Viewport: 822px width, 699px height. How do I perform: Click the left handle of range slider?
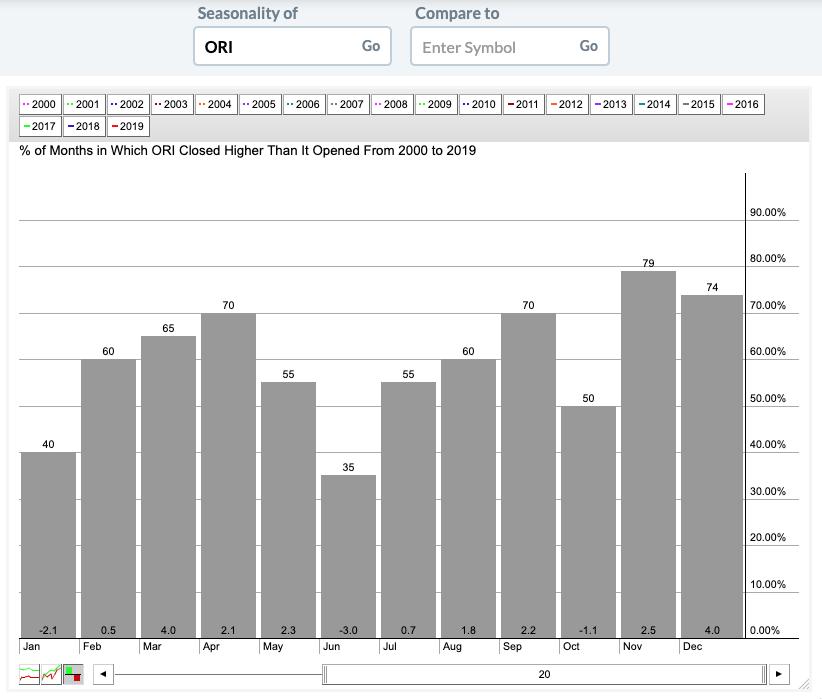coord(325,674)
